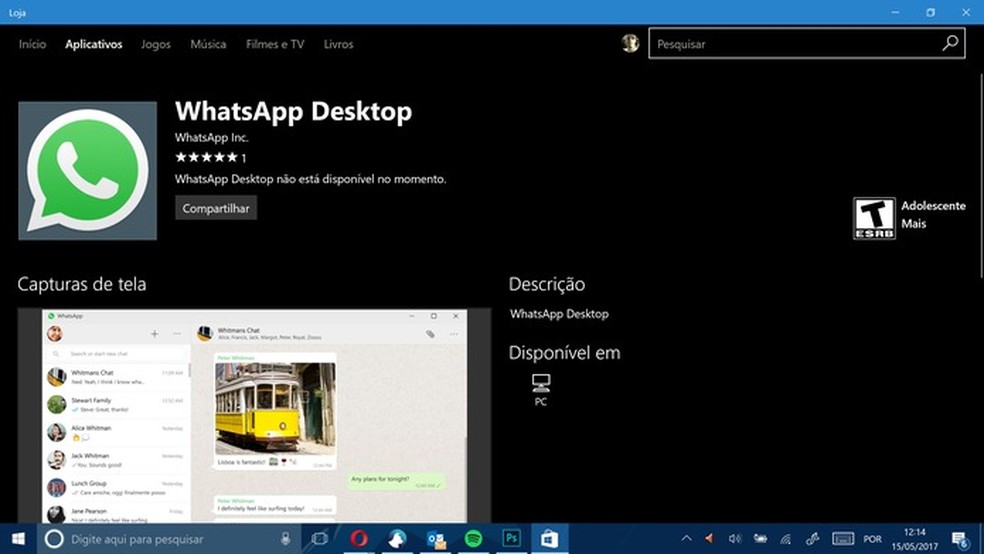Open Task View from taskbar
984x554 pixels.
pyautogui.click(x=320, y=539)
